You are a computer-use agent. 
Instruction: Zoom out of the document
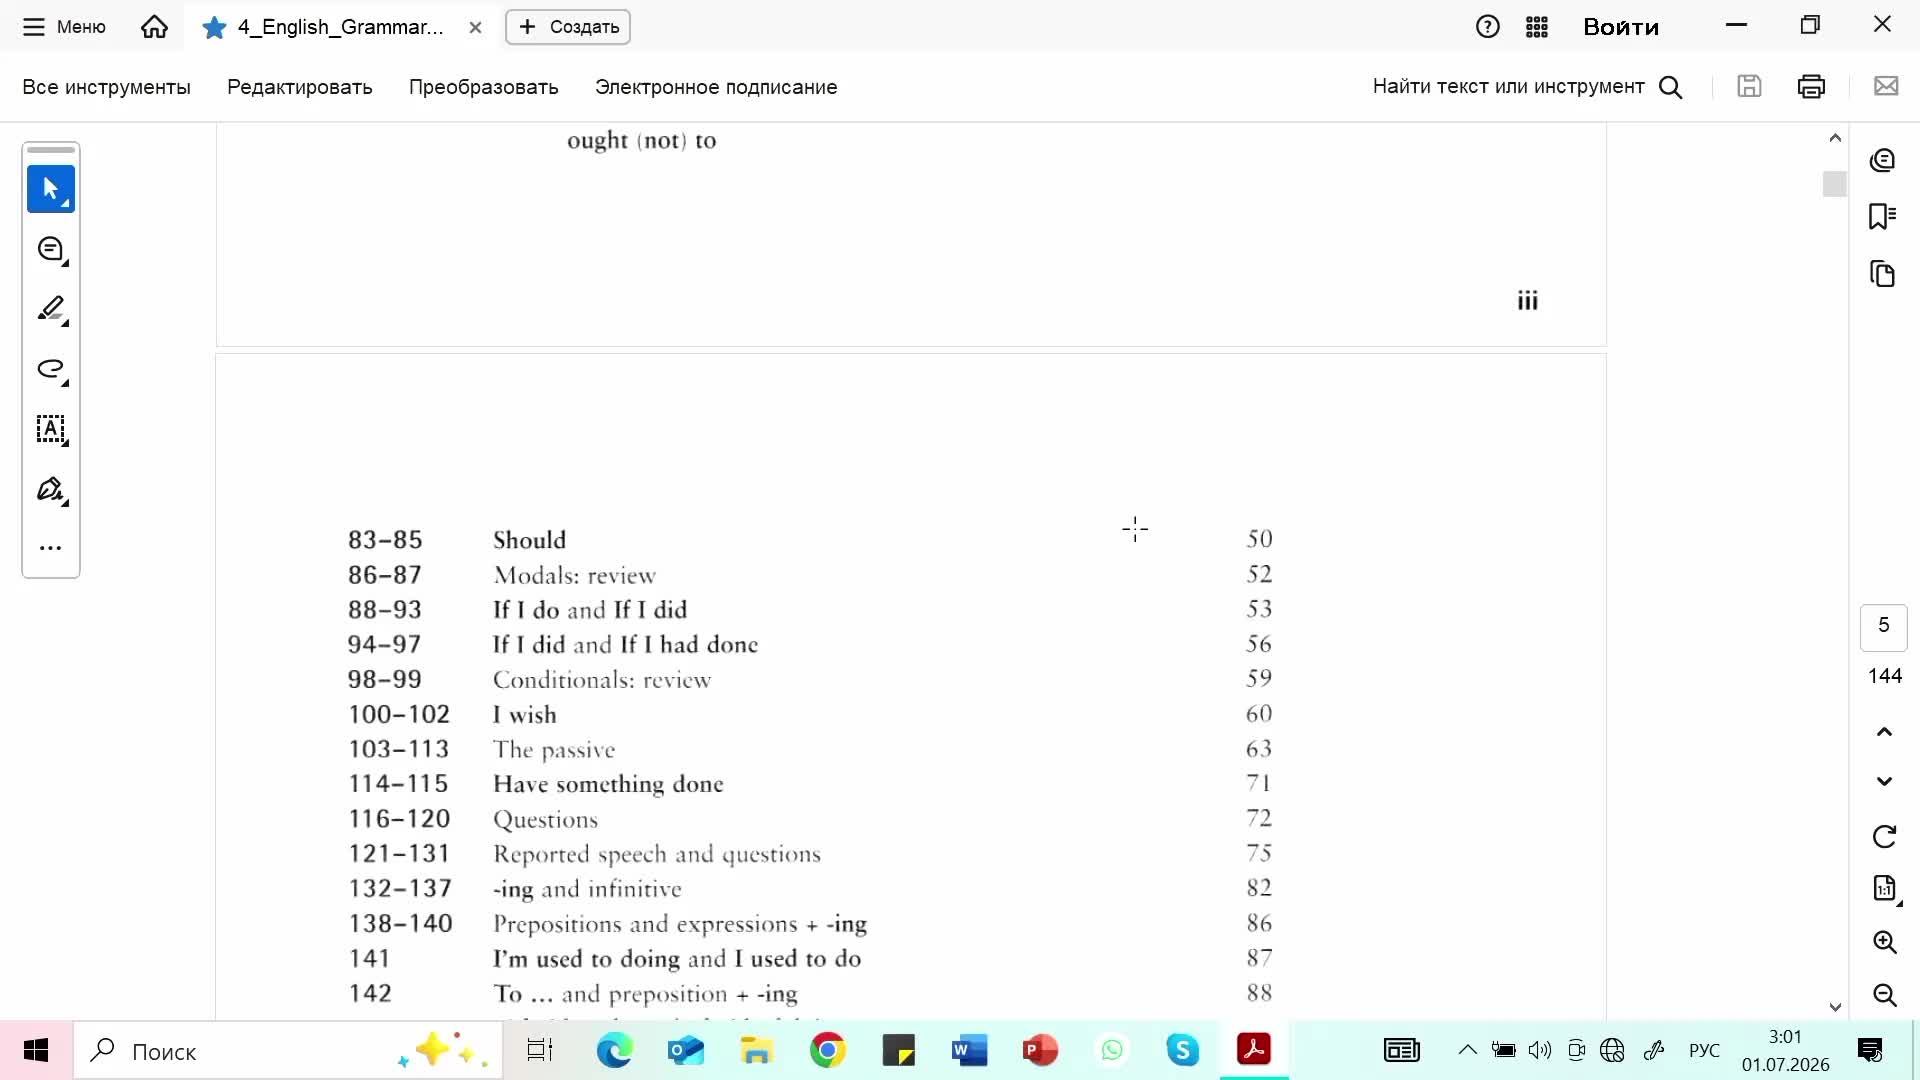pos(1884,995)
